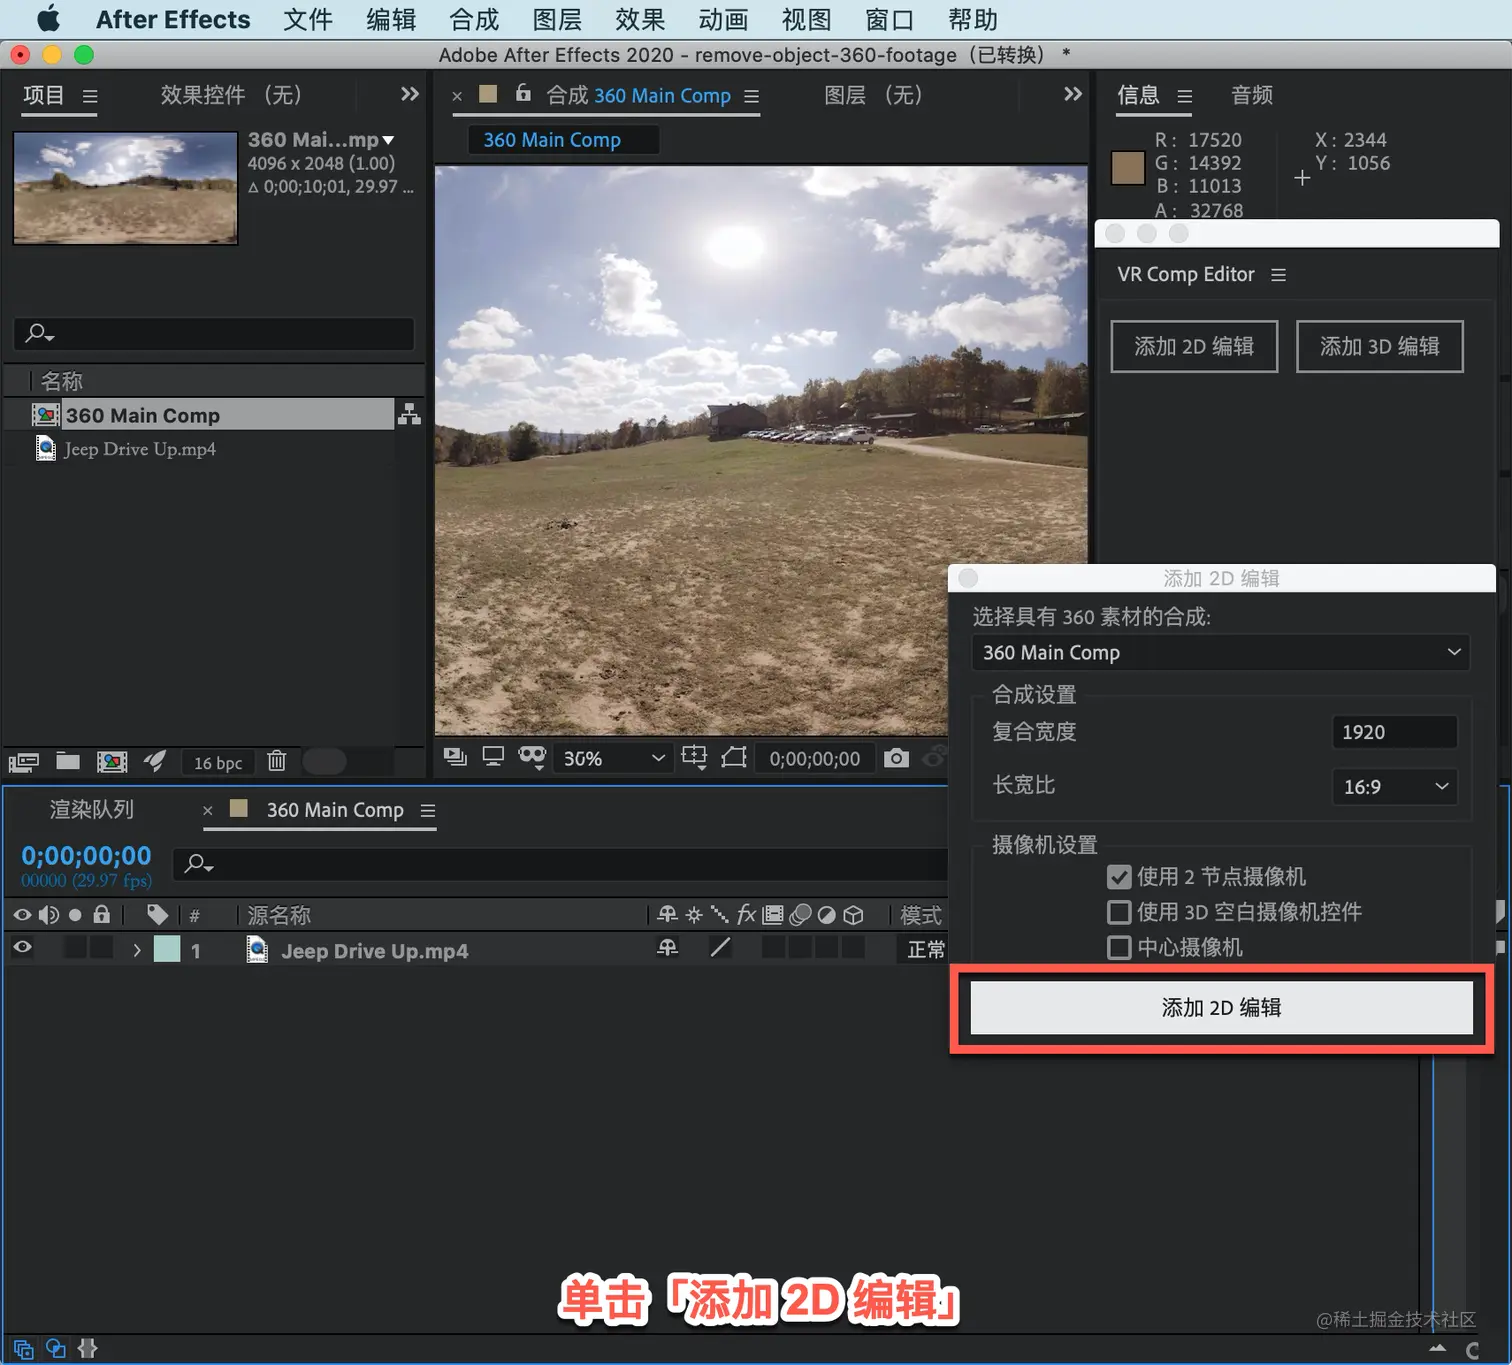Toggle in/out/duration pane braces icon
This screenshot has width=1512, height=1365.
88,1348
